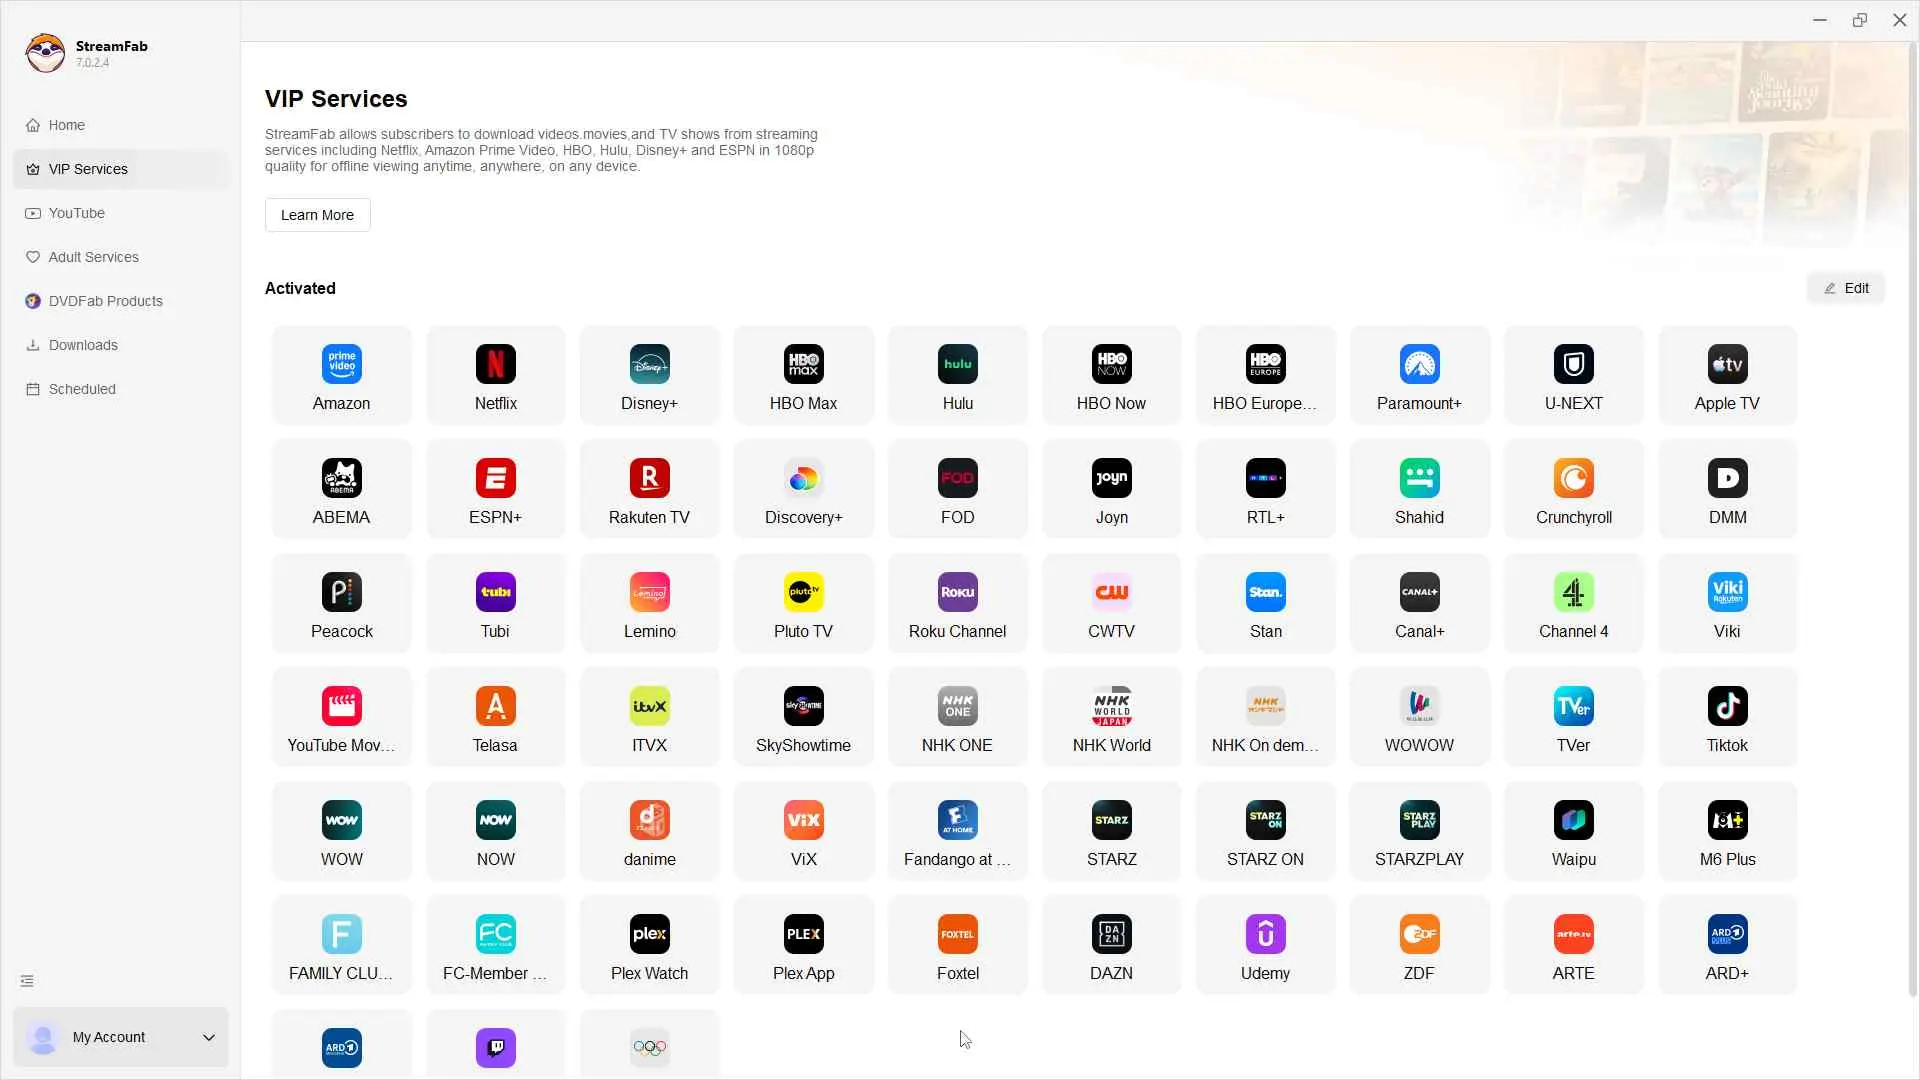The image size is (1920, 1080).
Task: Click the Learn More button
Action: [x=317, y=215]
